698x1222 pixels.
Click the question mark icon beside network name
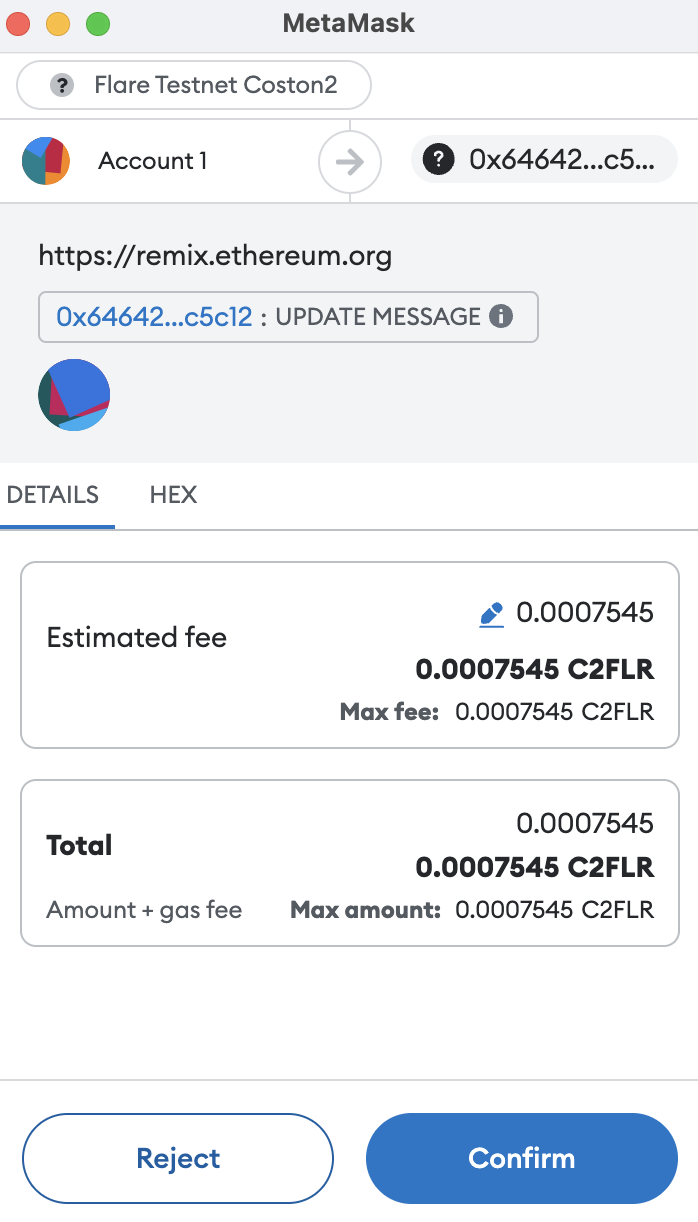(63, 85)
